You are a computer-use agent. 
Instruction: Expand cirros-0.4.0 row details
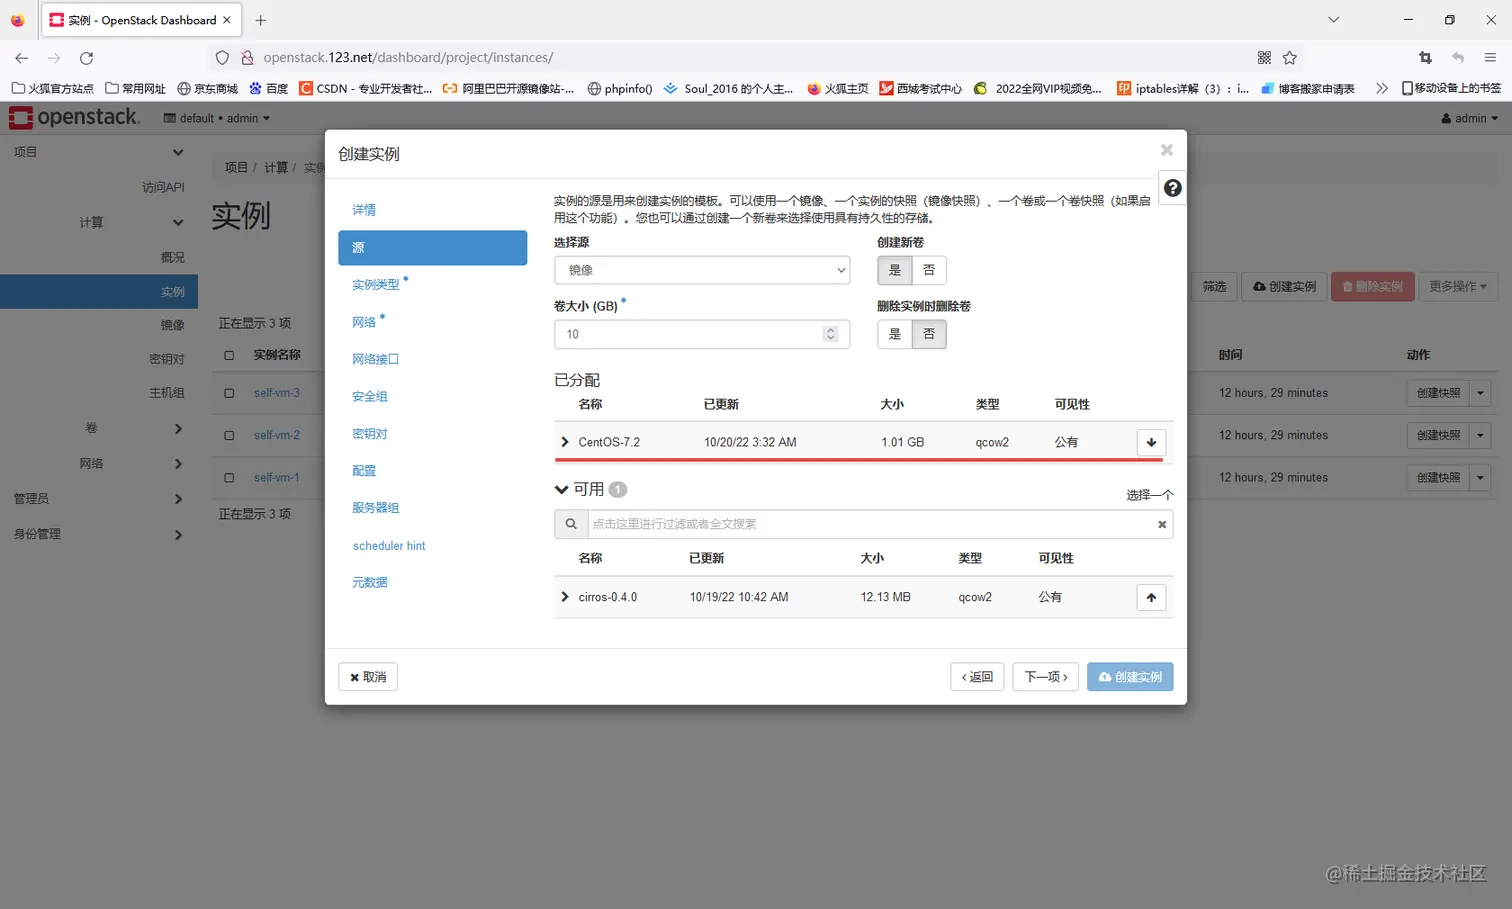(x=565, y=597)
